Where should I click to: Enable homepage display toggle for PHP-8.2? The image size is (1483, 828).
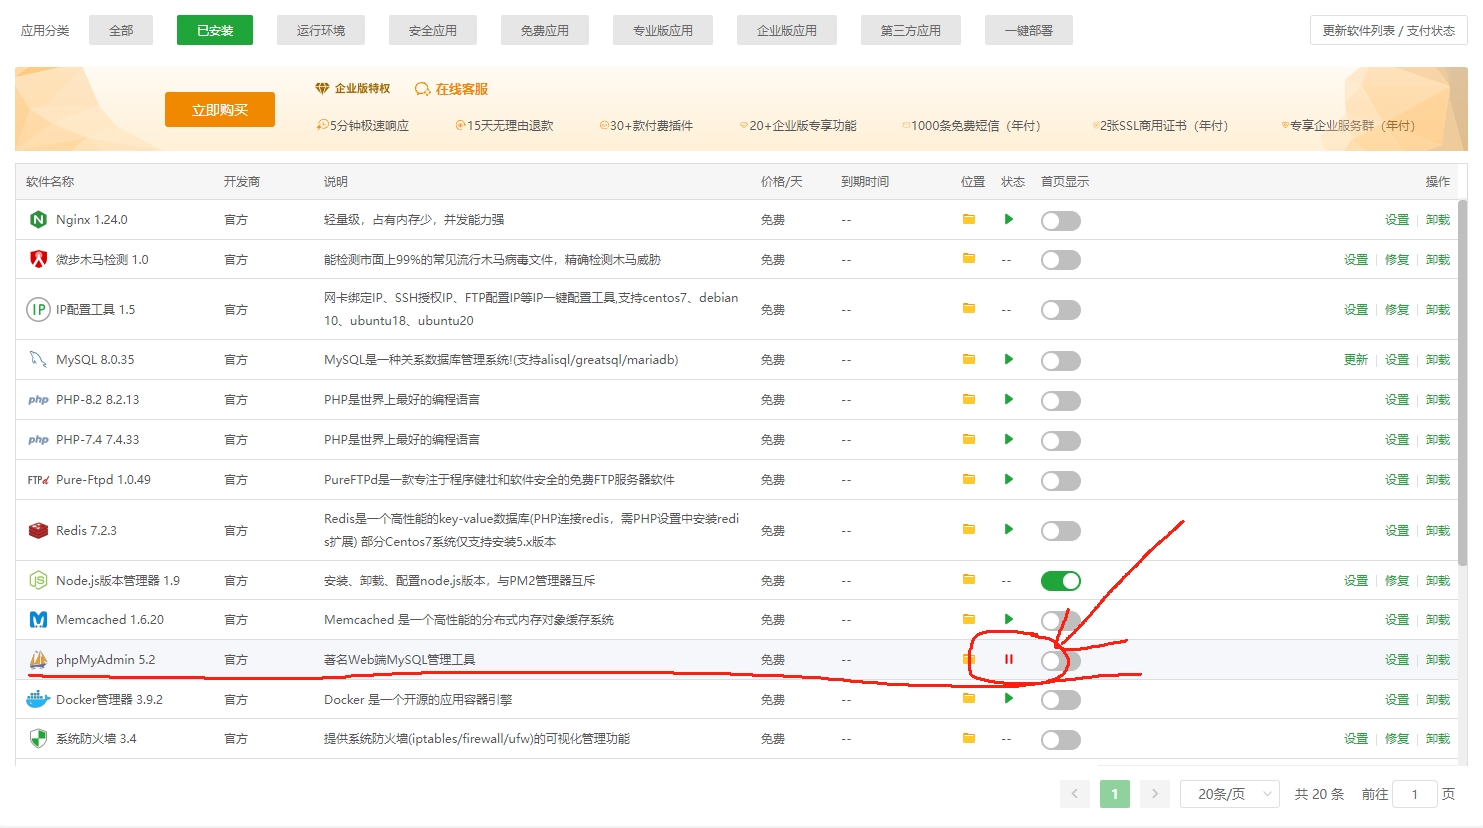pyautogui.click(x=1060, y=401)
